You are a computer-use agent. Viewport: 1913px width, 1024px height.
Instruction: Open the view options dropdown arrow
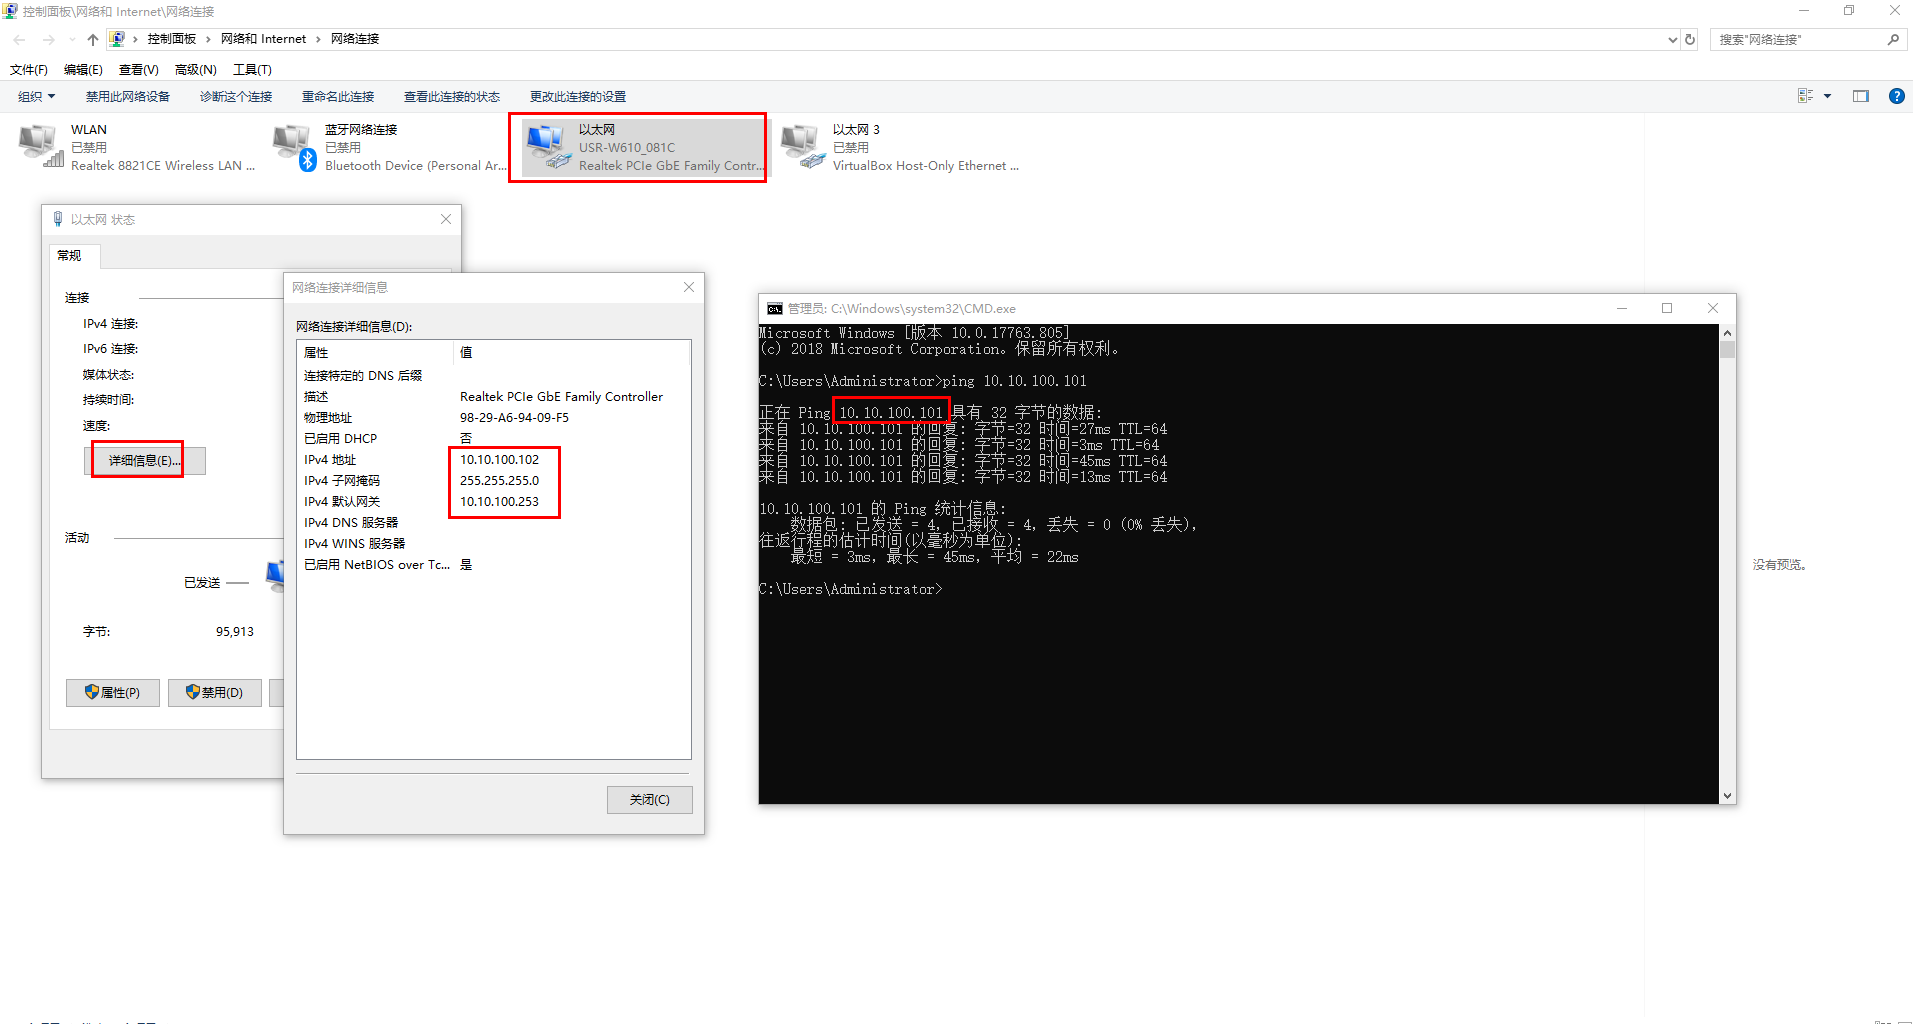[x=1827, y=96]
